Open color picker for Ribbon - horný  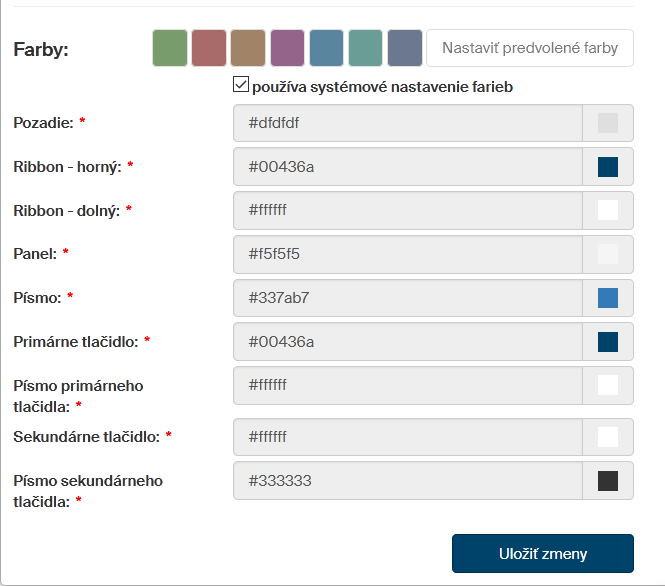(x=607, y=167)
